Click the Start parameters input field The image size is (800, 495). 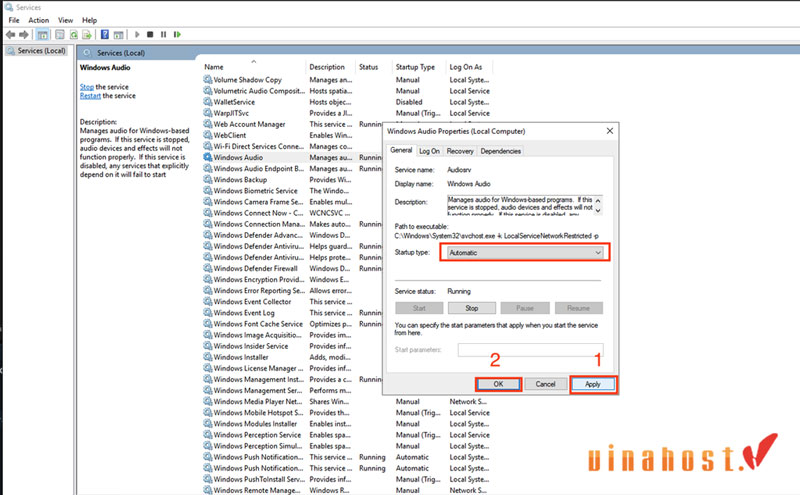531,350
